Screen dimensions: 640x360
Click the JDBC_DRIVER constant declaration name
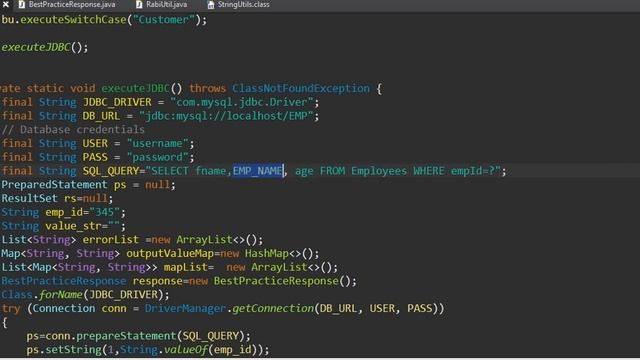[x=117, y=102]
